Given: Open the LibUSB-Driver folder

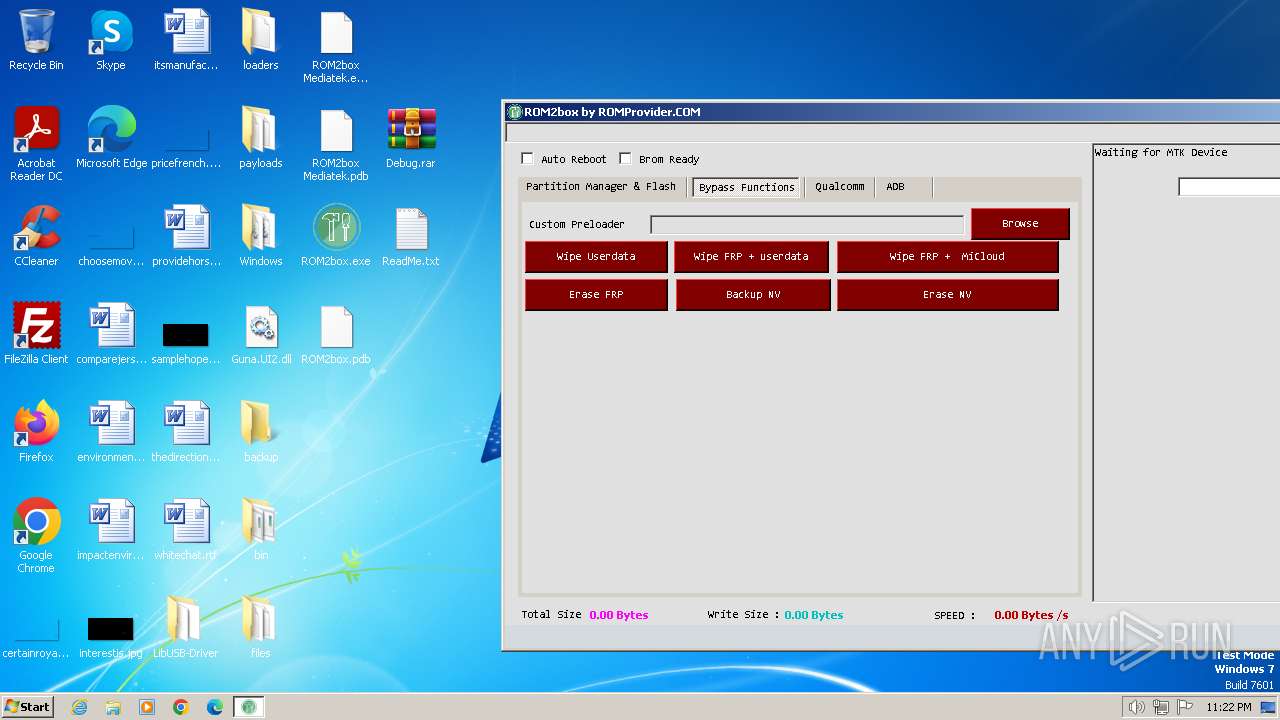Looking at the screenshot, I should coord(186,628).
